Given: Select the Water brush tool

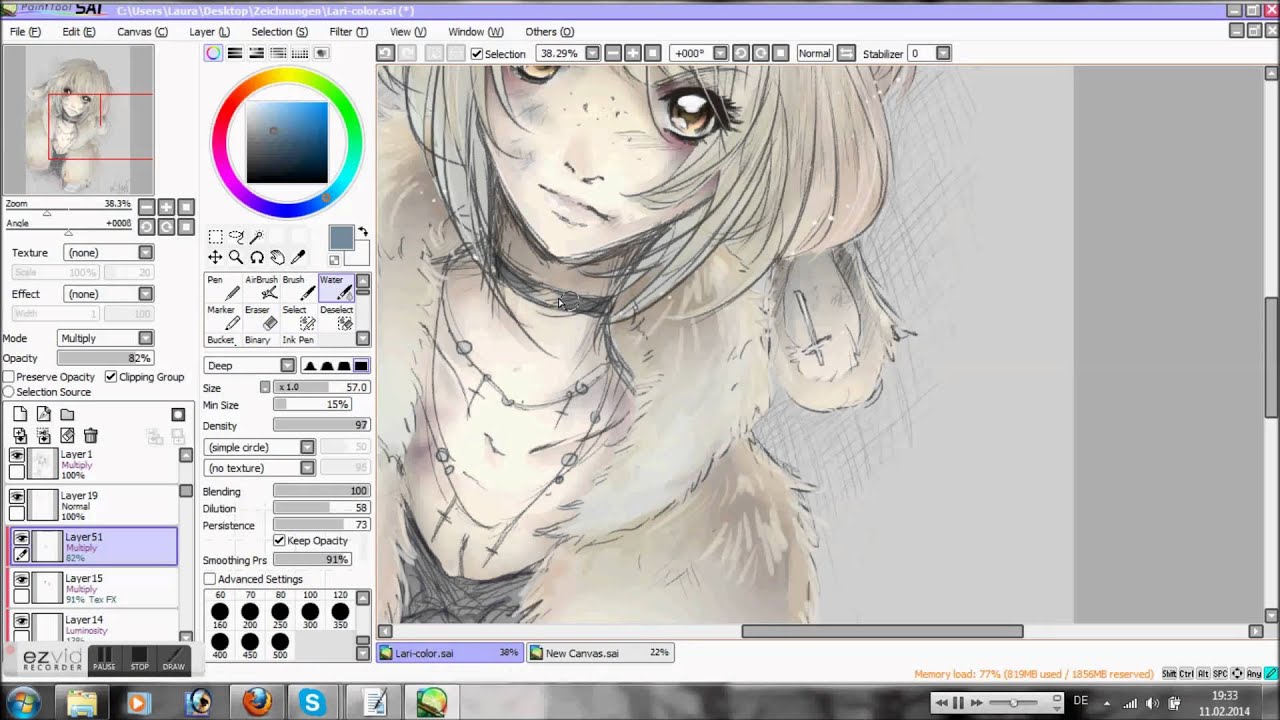Looking at the screenshot, I should click(336, 288).
